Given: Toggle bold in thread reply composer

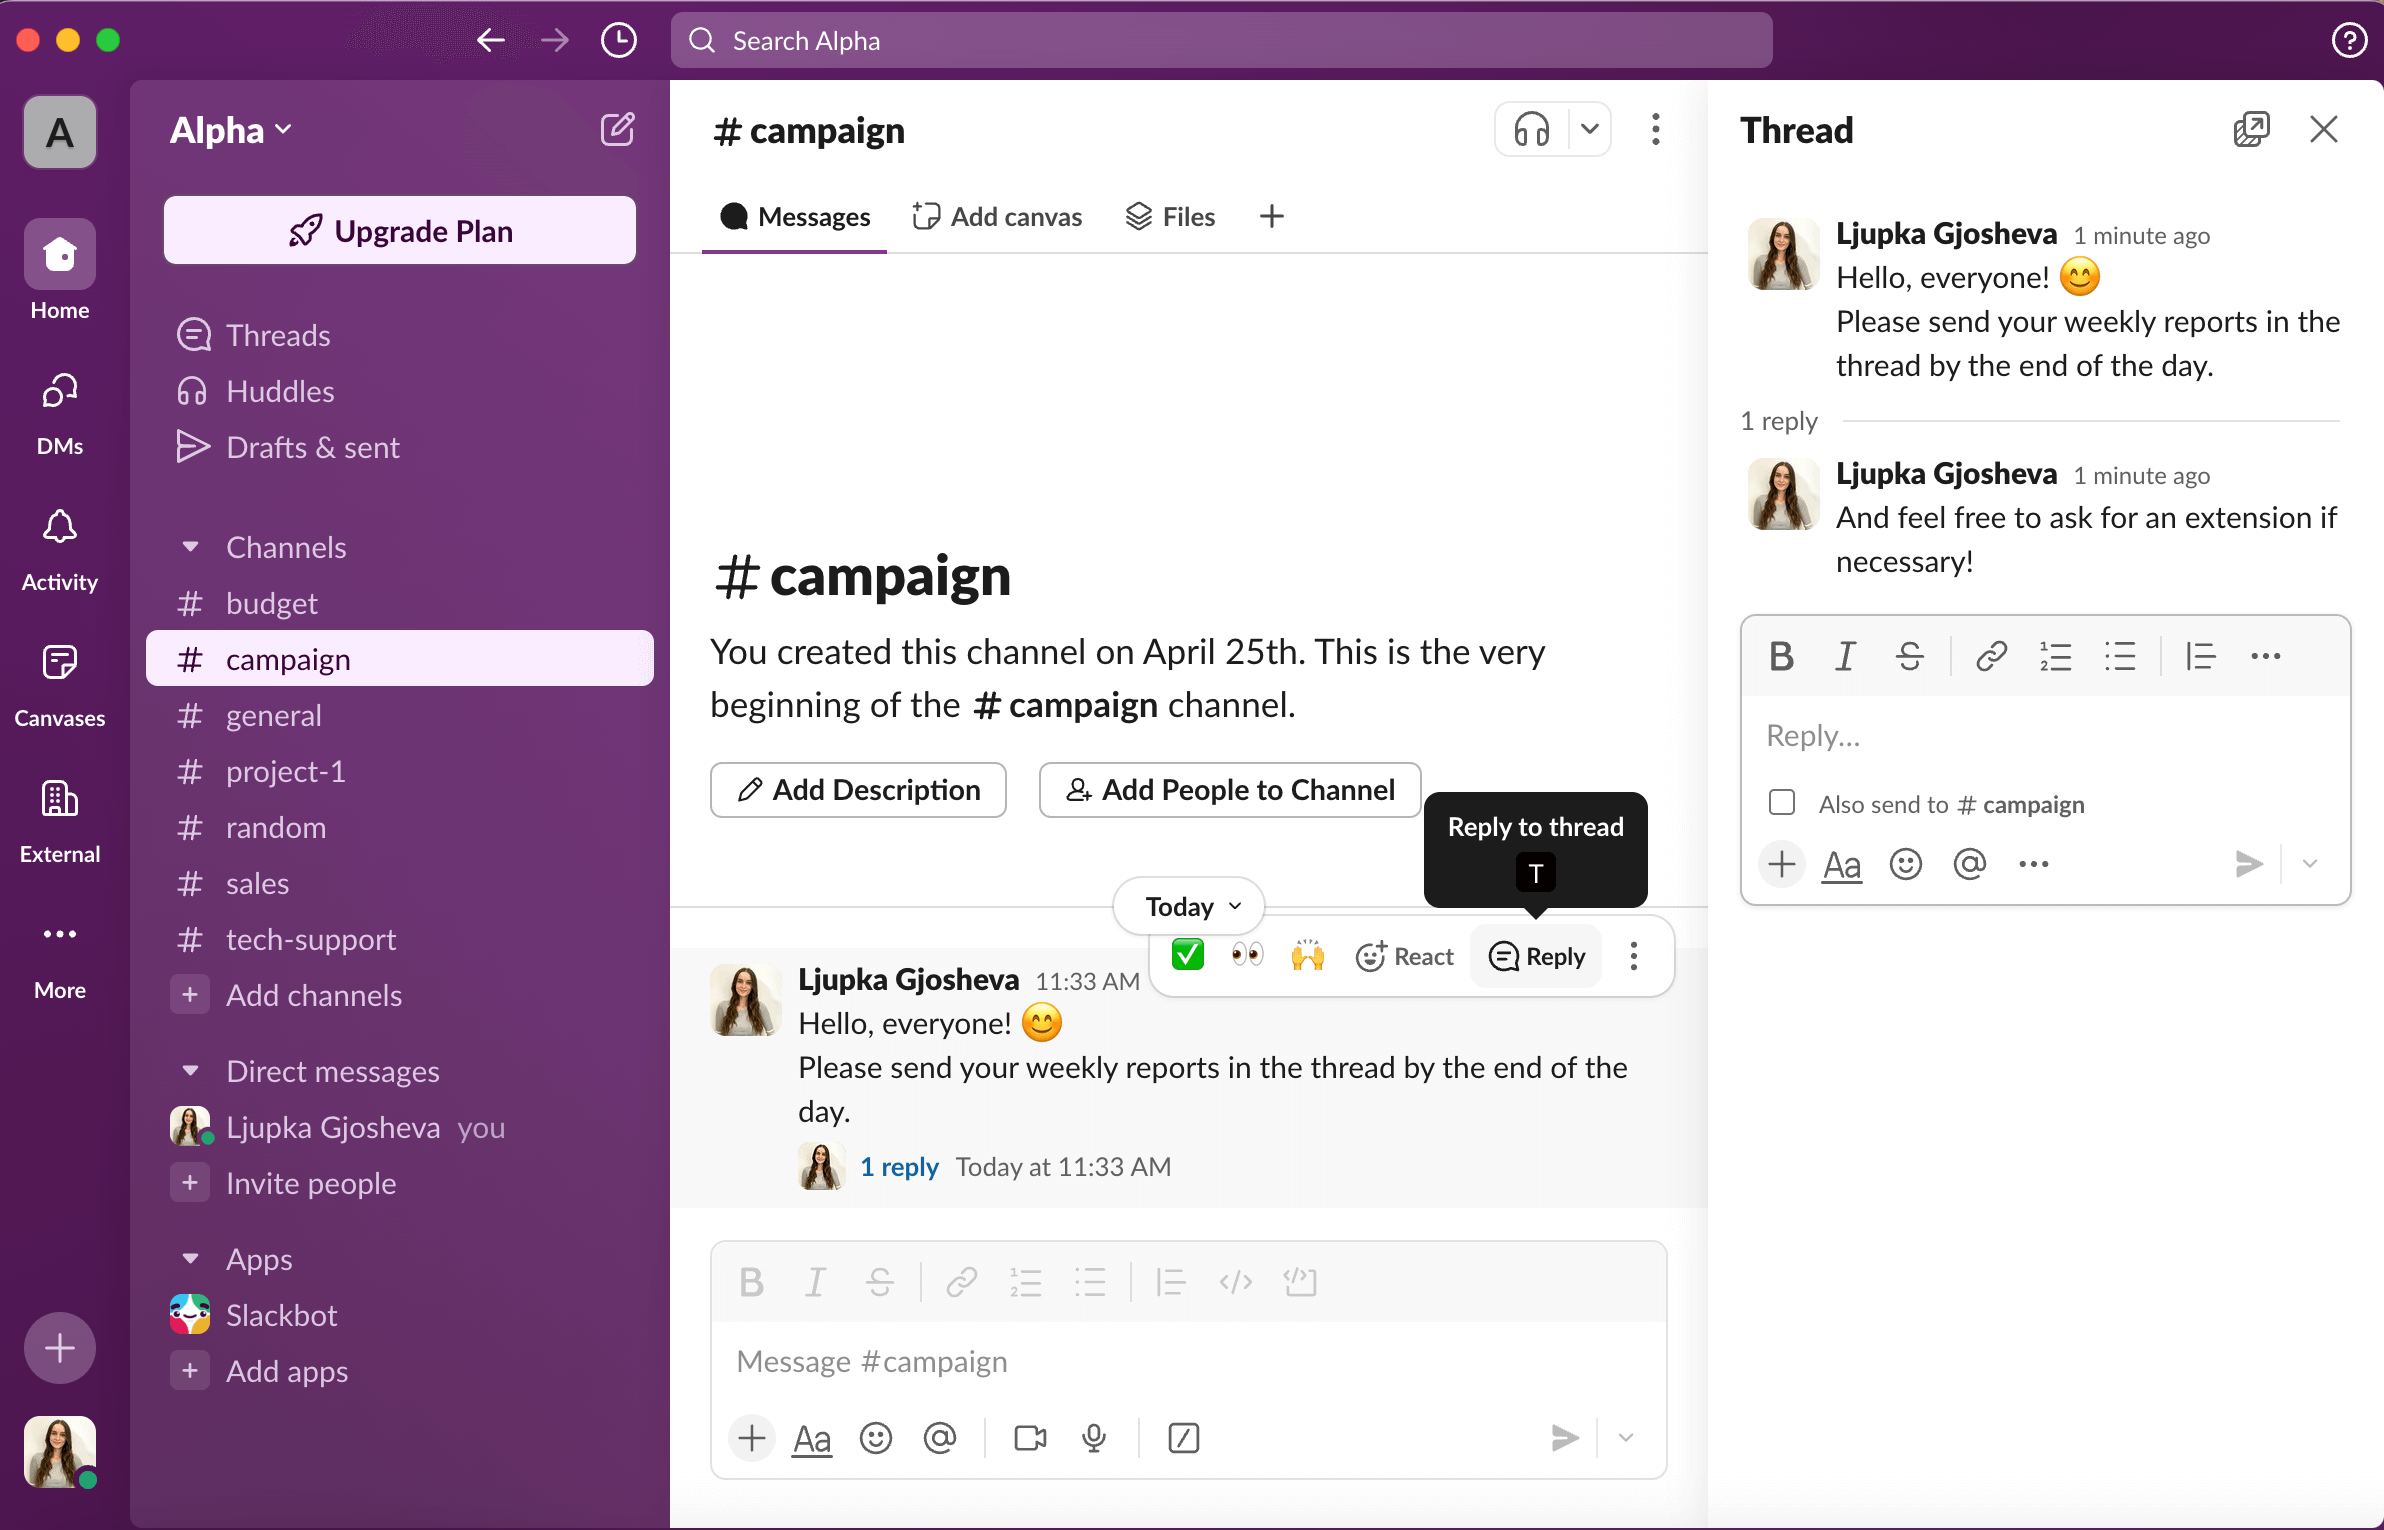Looking at the screenshot, I should pyautogui.click(x=1781, y=657).
